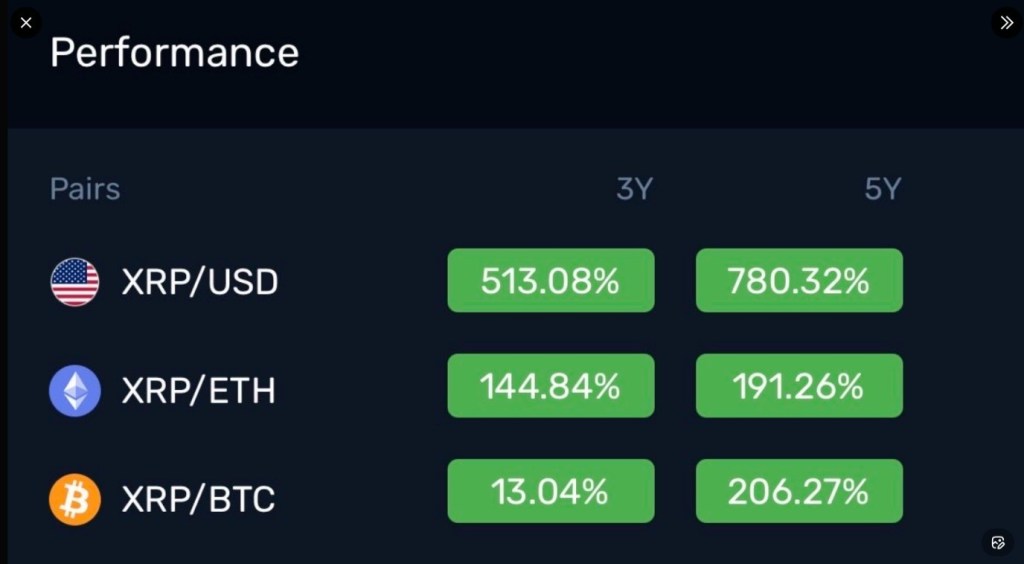Click the 513.08% XRP/USD 3Y value
The height and width of the screenshot is (564, 1024).
click(551, 281)
